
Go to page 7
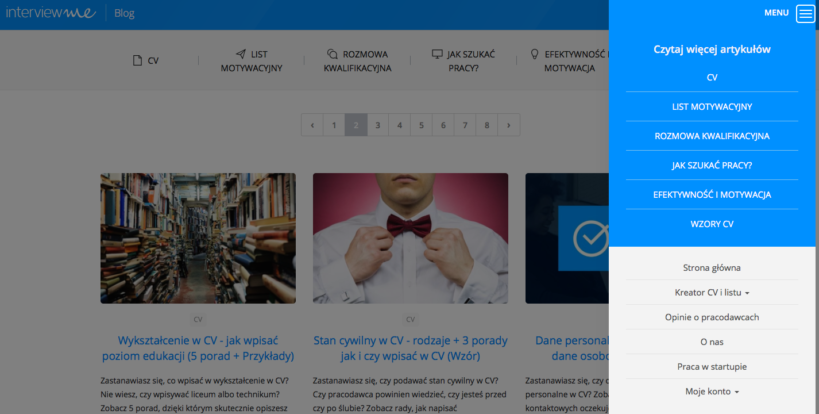[x=465, y=125]
